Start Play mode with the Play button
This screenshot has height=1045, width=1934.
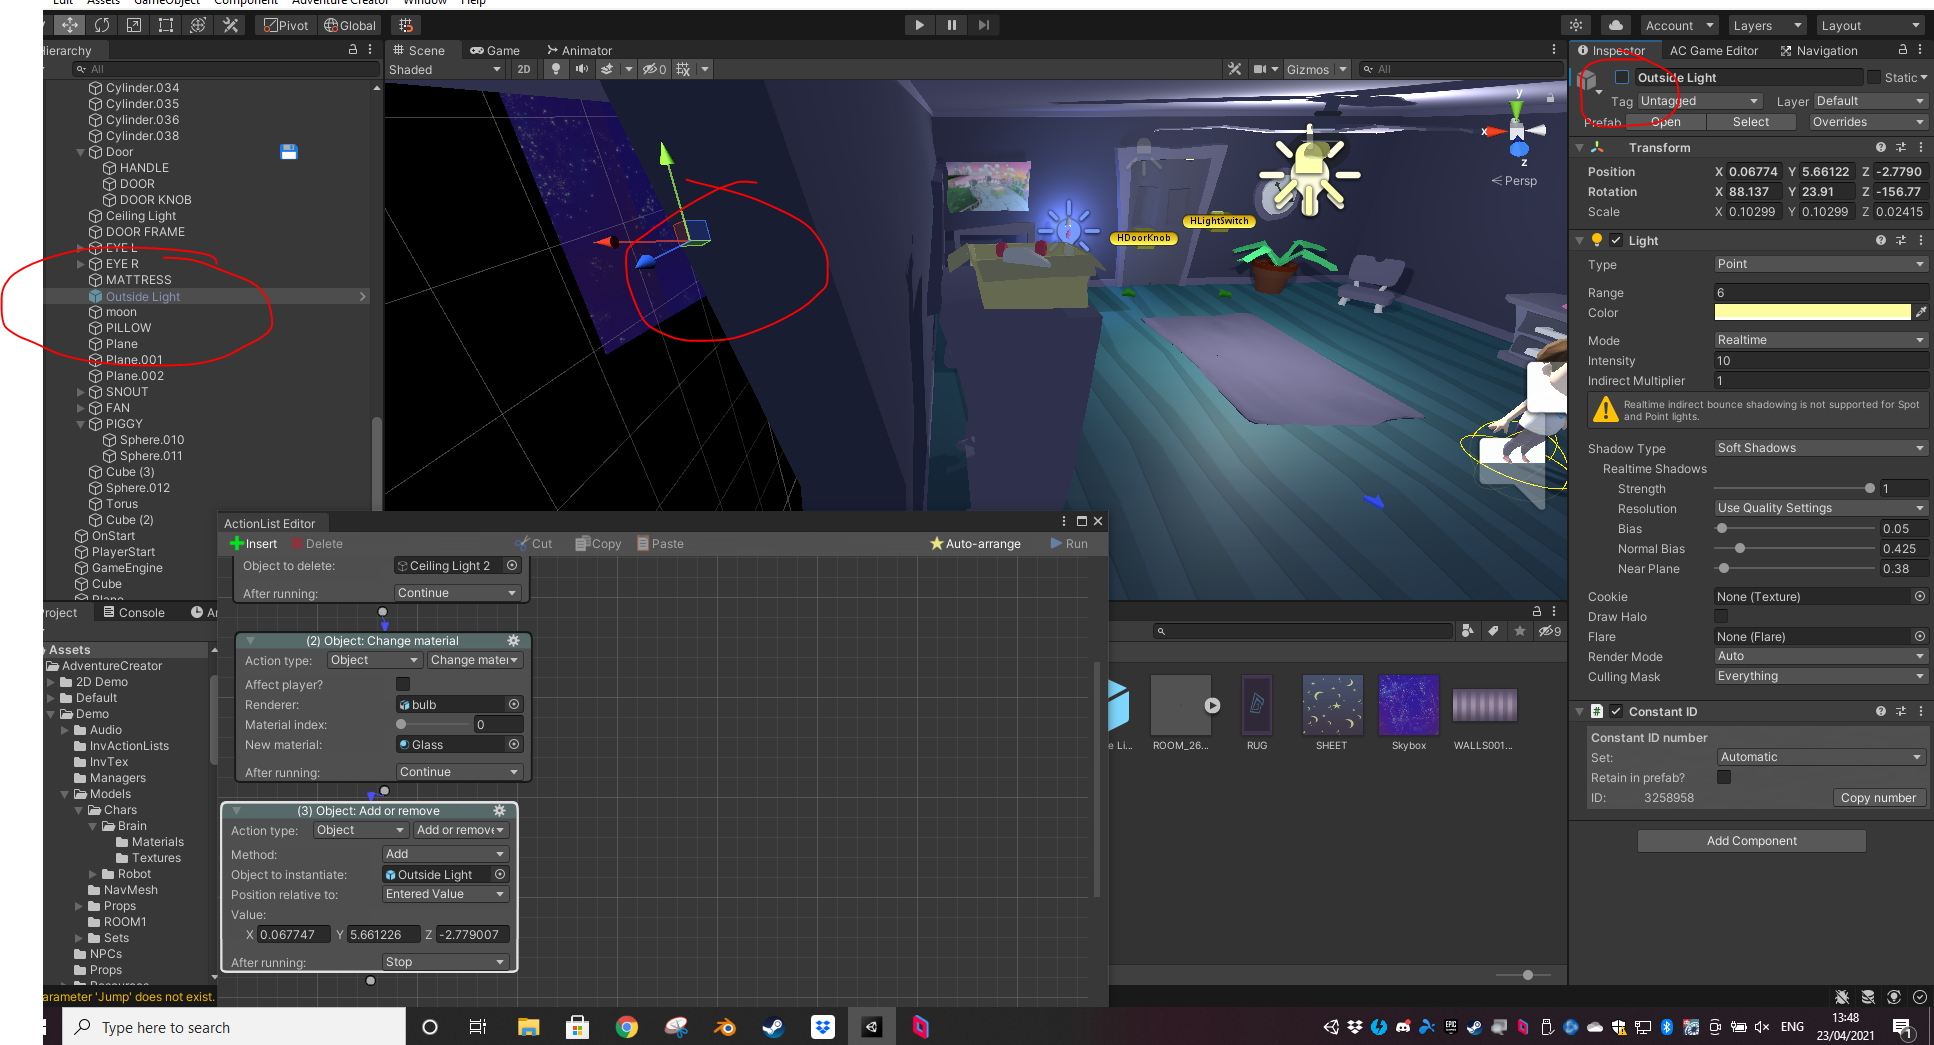919,25
